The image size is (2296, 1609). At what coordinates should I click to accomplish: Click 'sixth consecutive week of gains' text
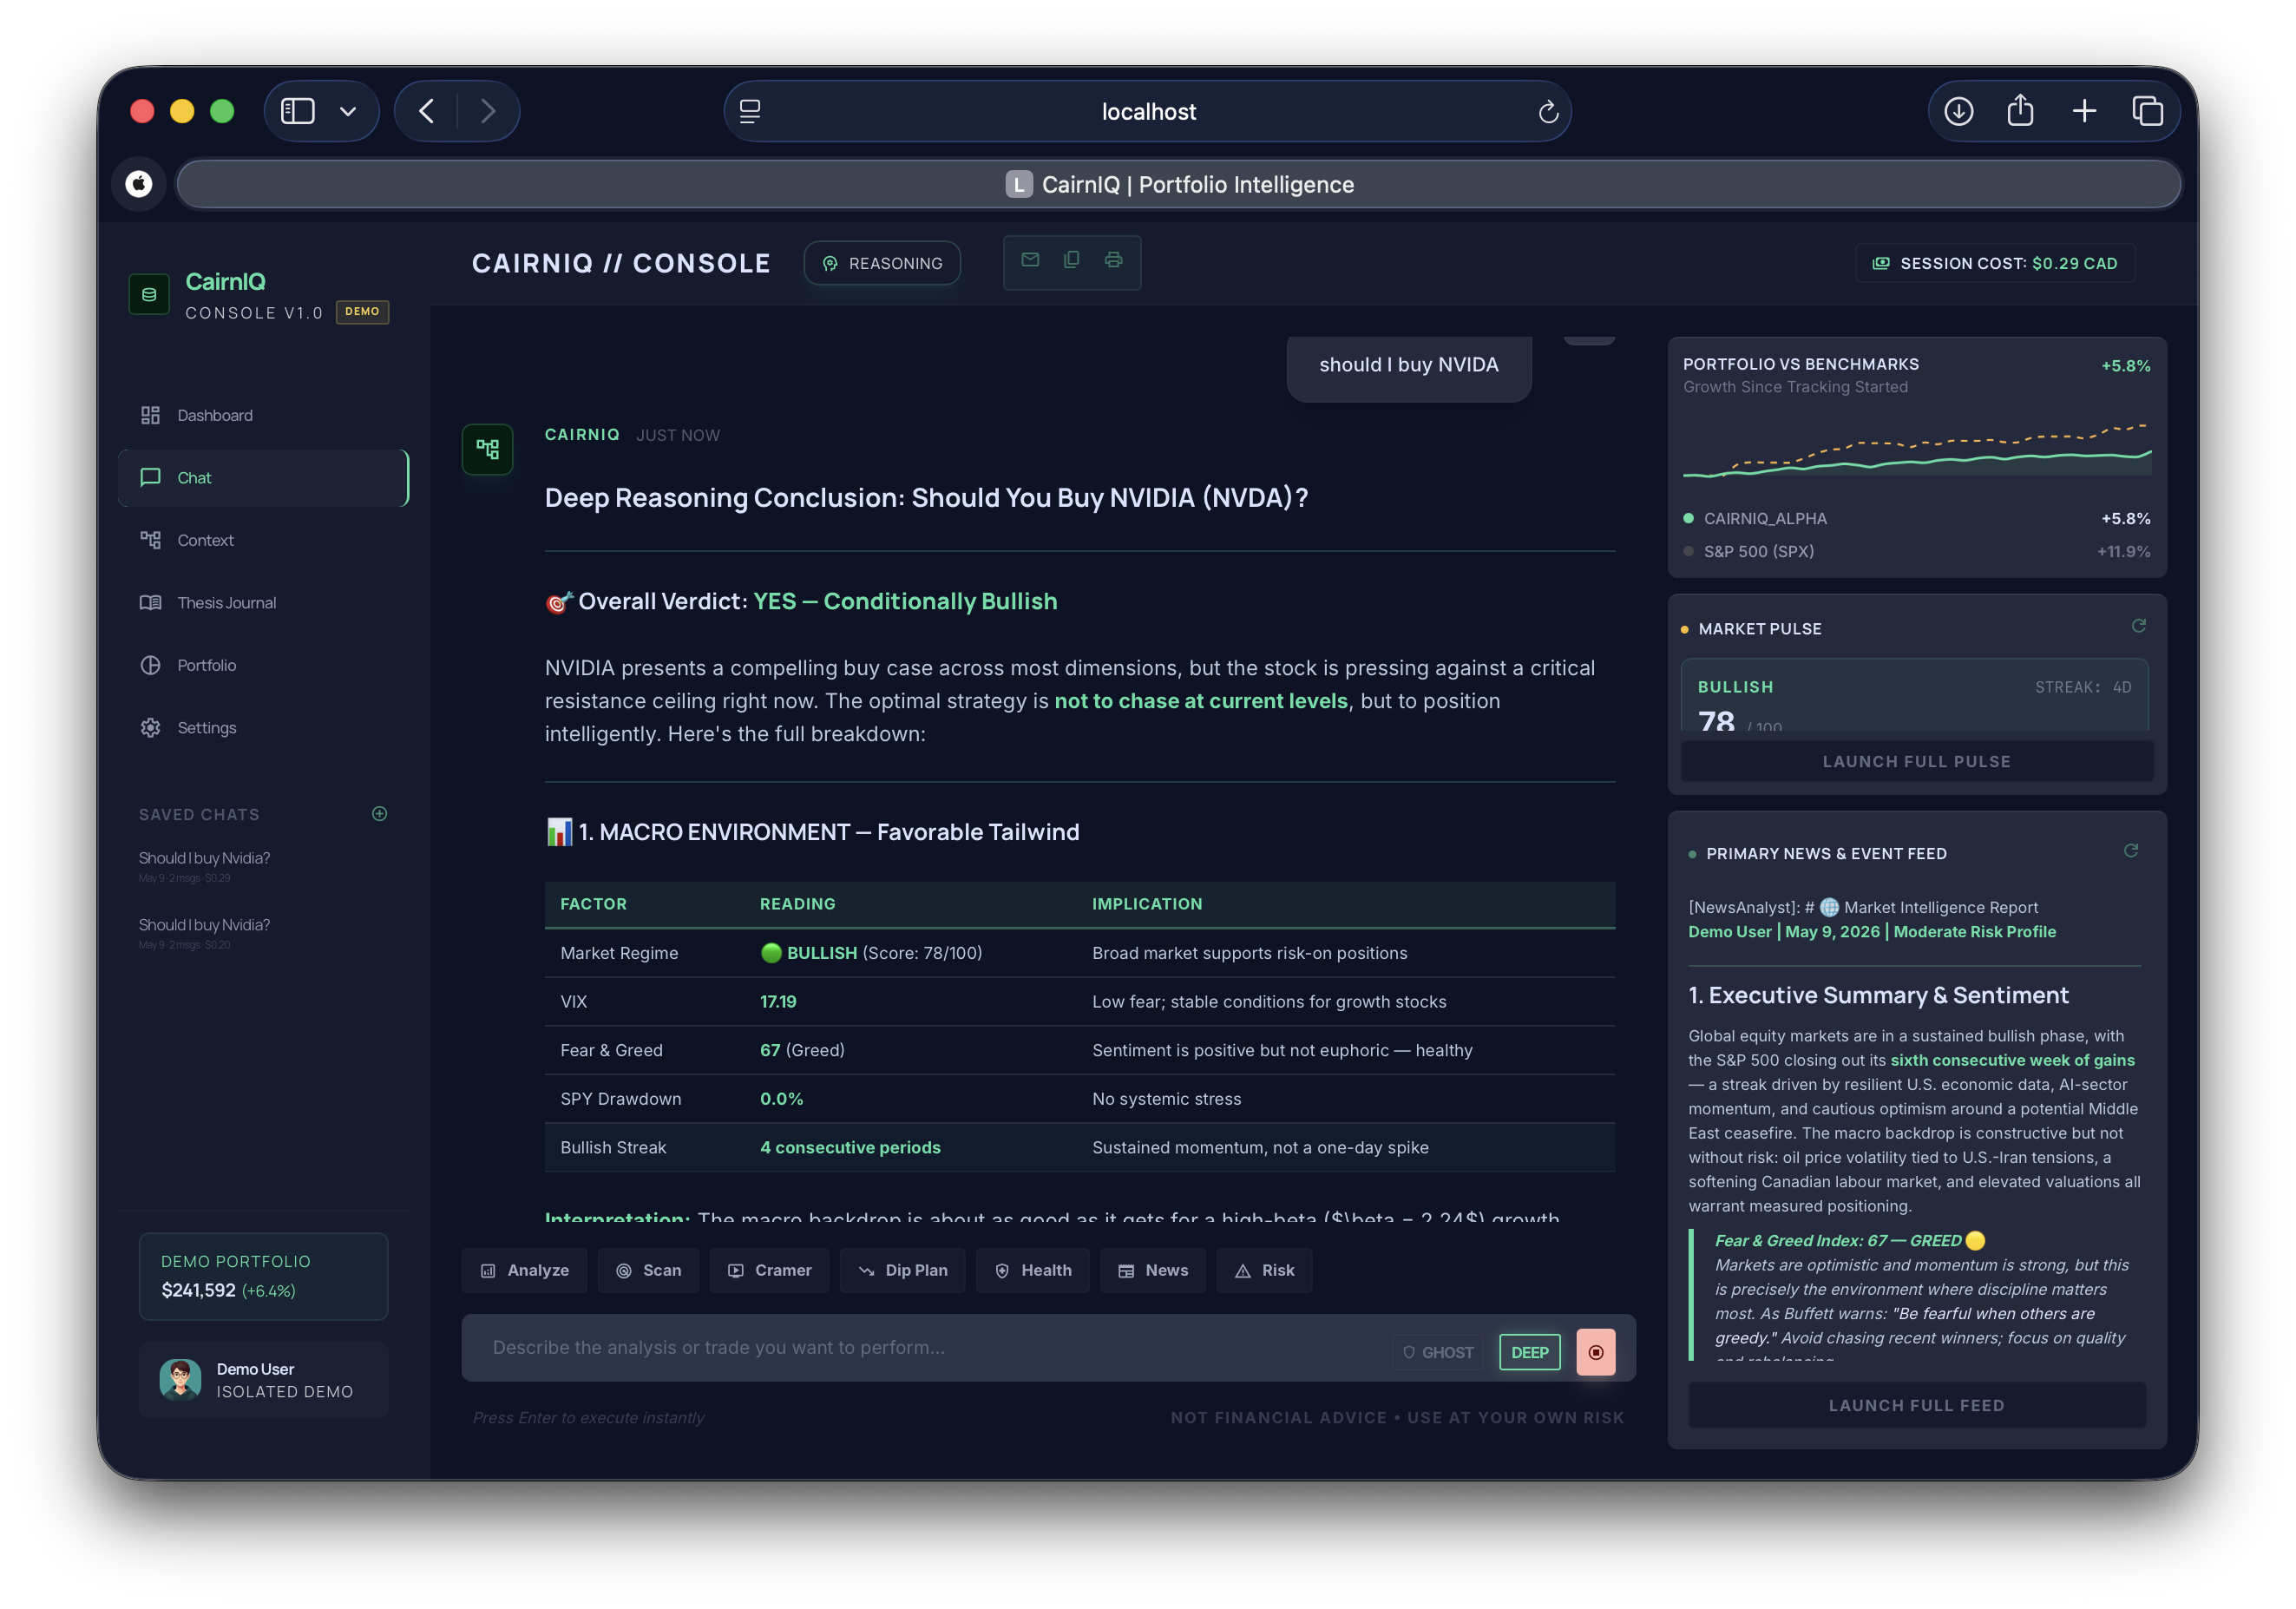[x=2012, y=1061]
